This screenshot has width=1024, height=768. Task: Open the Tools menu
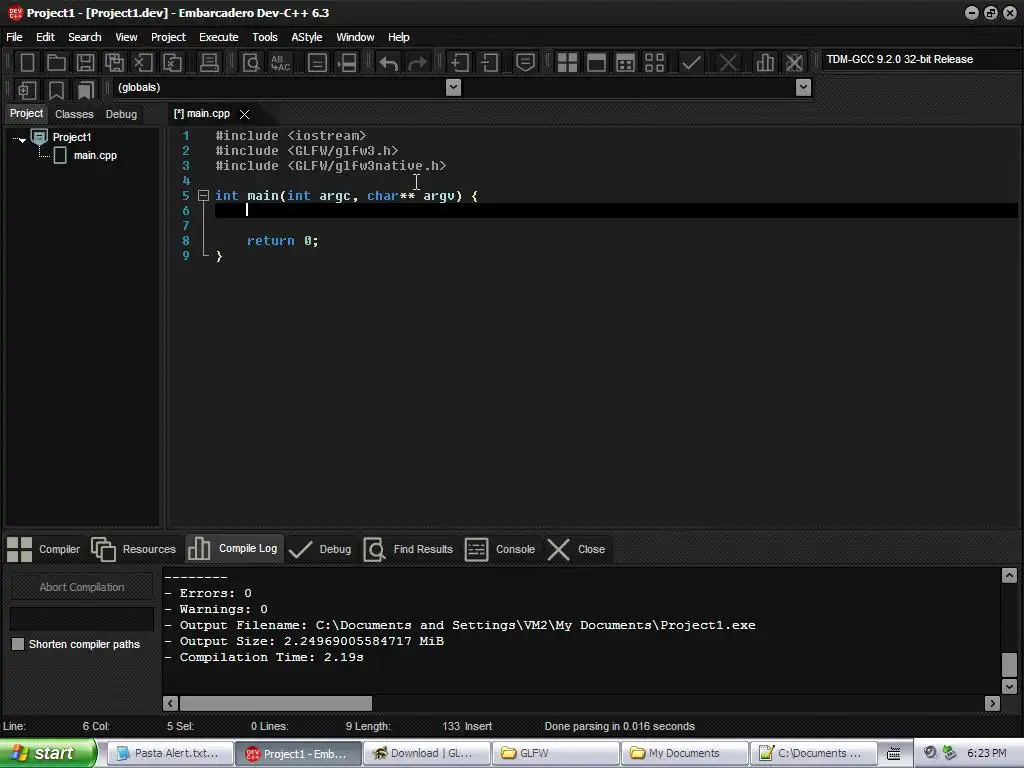click(265, 37)
